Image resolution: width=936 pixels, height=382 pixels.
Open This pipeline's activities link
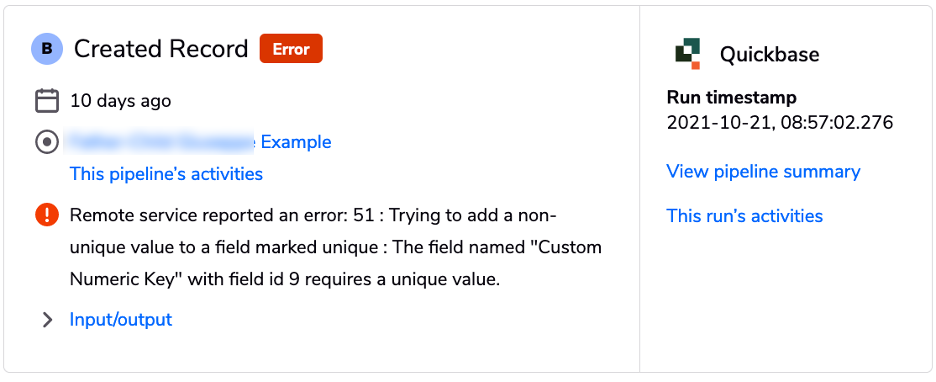166,174
